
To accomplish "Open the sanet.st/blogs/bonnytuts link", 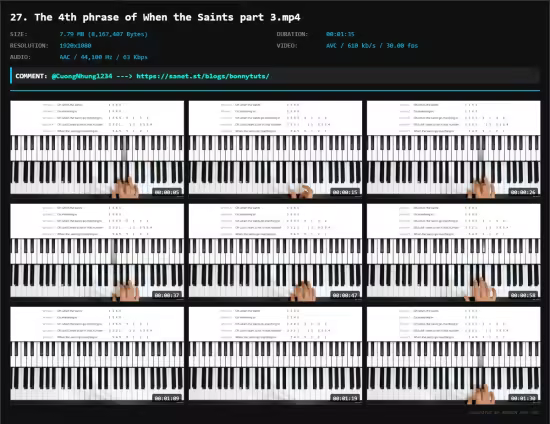I will [x=203, y=76].
